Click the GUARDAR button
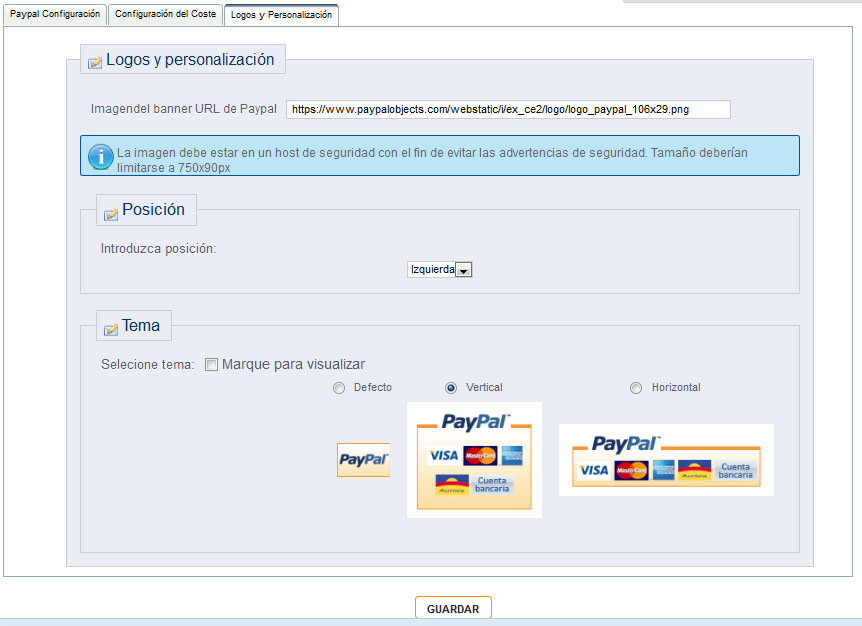Image resolution: width=862 pixels, height=626 pixels. (x=453, y=608)
